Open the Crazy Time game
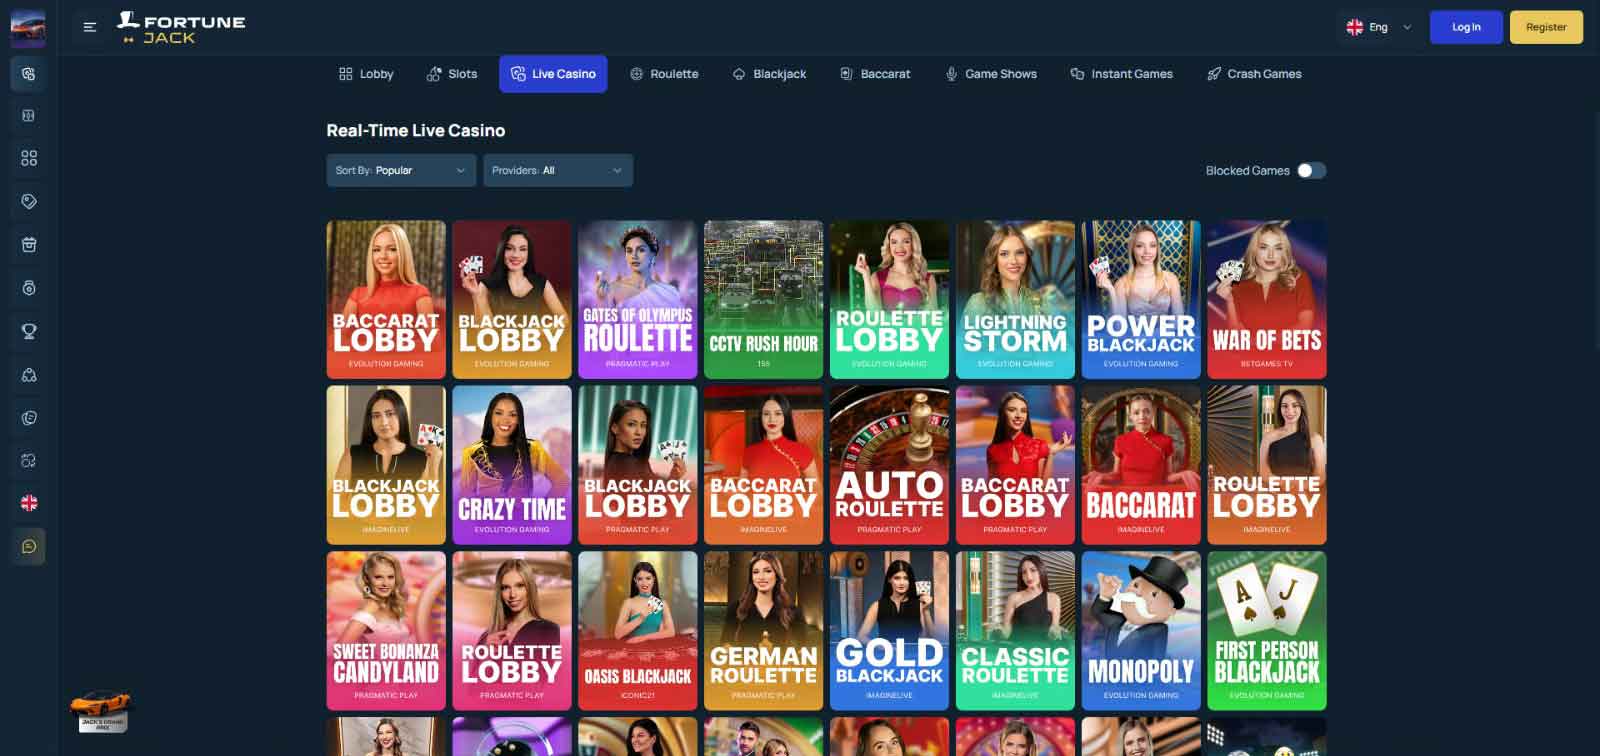 tap(512, 465)
